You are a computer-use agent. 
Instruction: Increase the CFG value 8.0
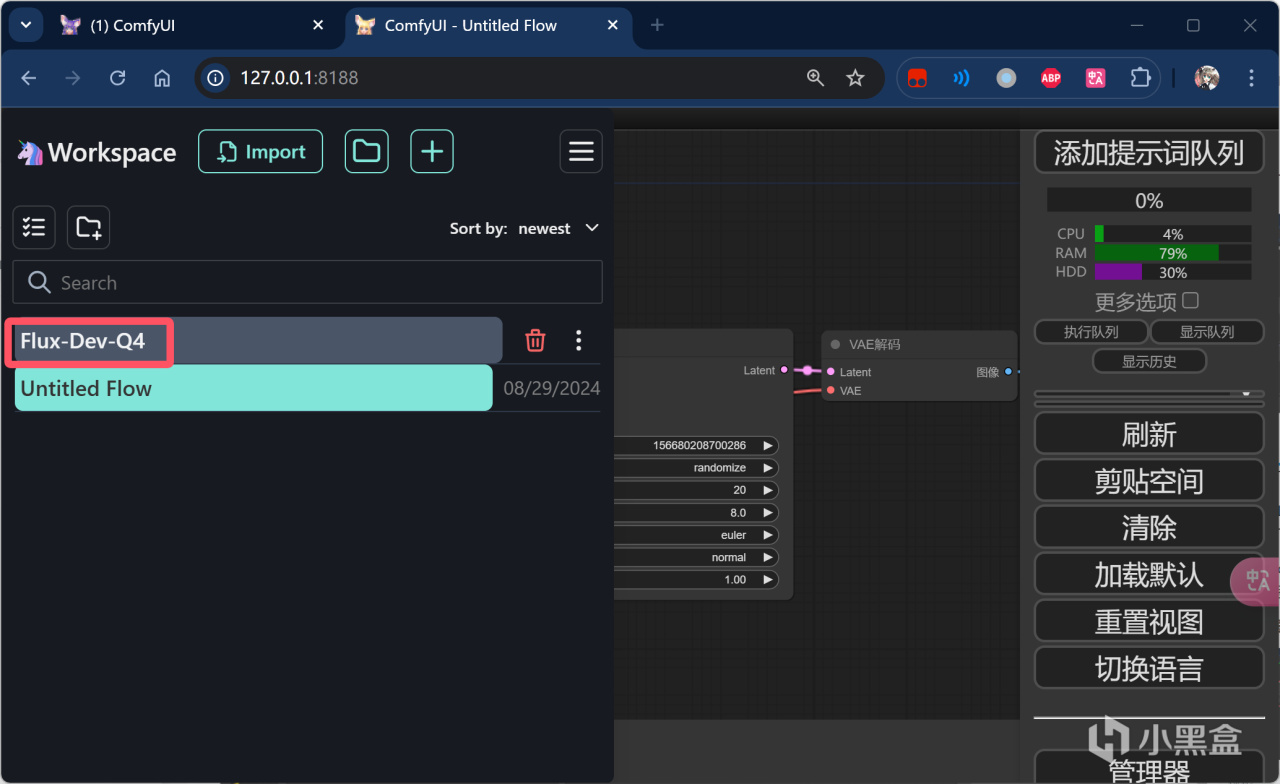[768, 512]
